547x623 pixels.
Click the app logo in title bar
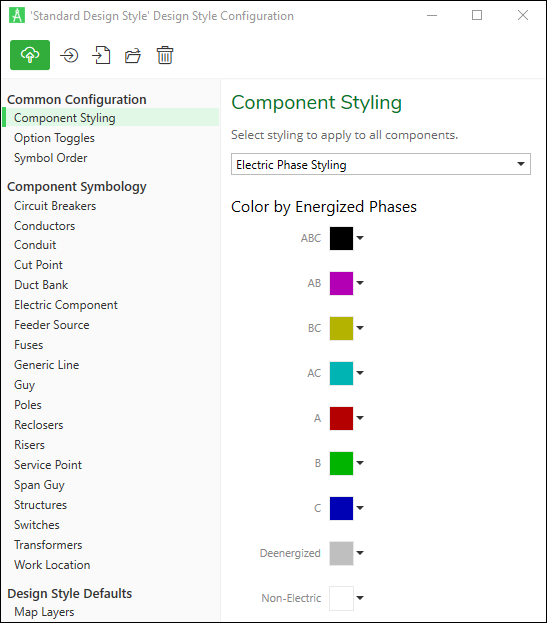(x=17, y=15)
